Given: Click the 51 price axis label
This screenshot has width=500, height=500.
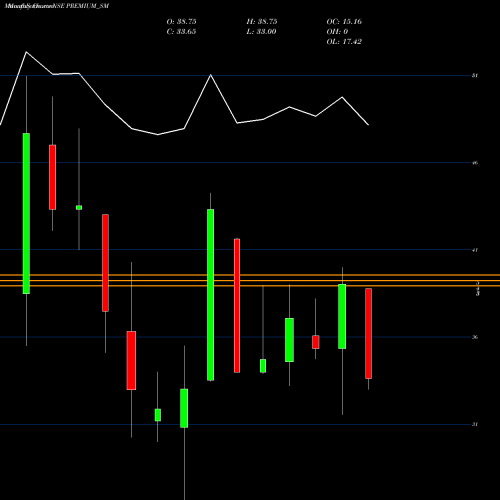Looking at the screenshot, I should [x=475, y=76].
